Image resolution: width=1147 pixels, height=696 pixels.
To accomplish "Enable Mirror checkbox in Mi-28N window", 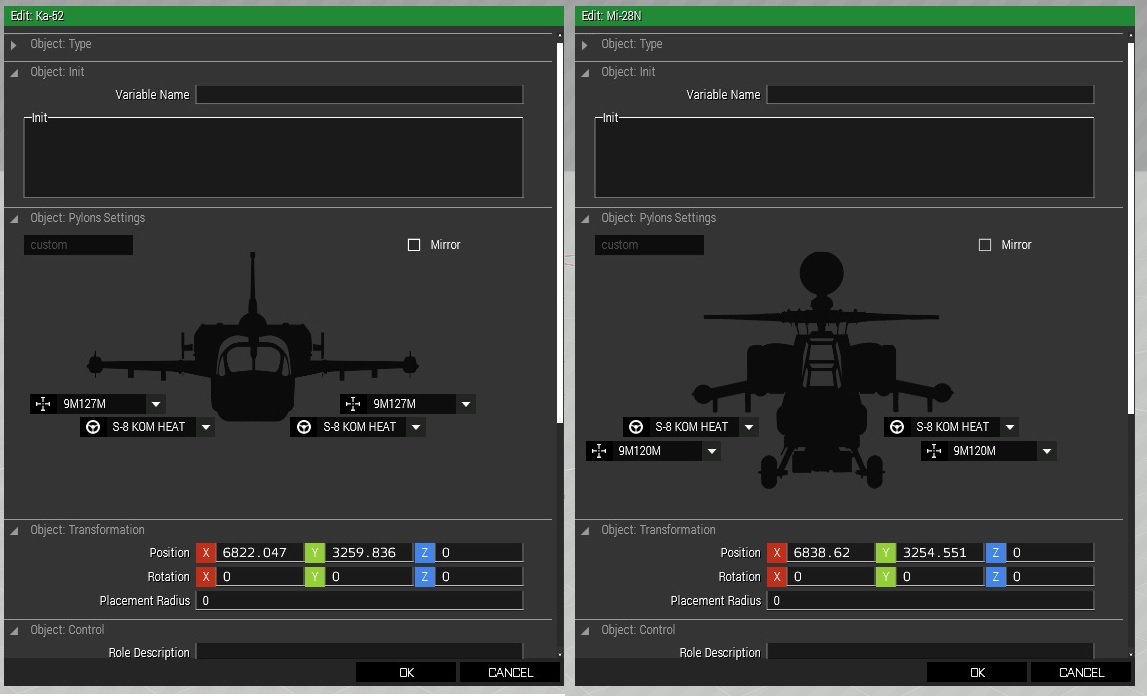I will (x=985, y=245).
